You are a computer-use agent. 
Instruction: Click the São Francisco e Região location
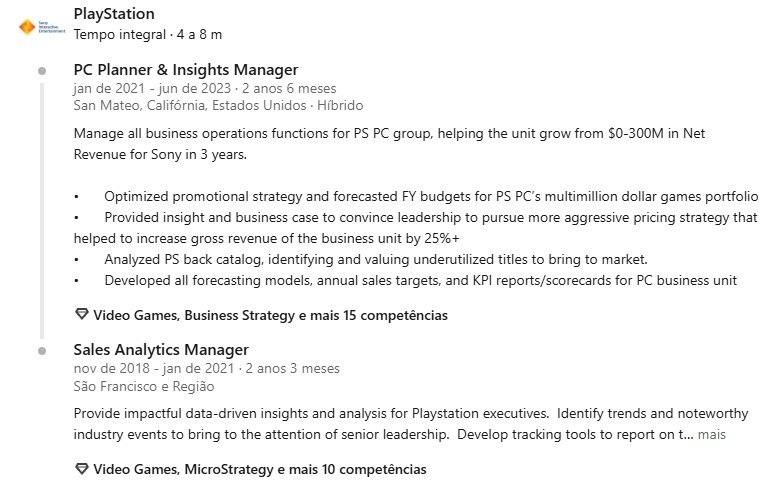pyautogui.click(x=144, y=386)
